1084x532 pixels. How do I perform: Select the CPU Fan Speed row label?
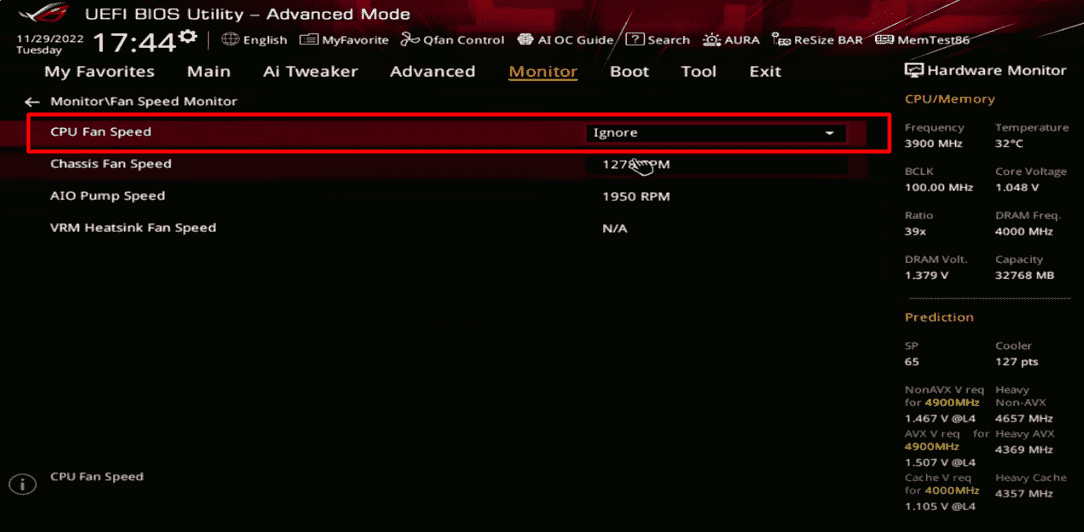[x=100, y=132]
